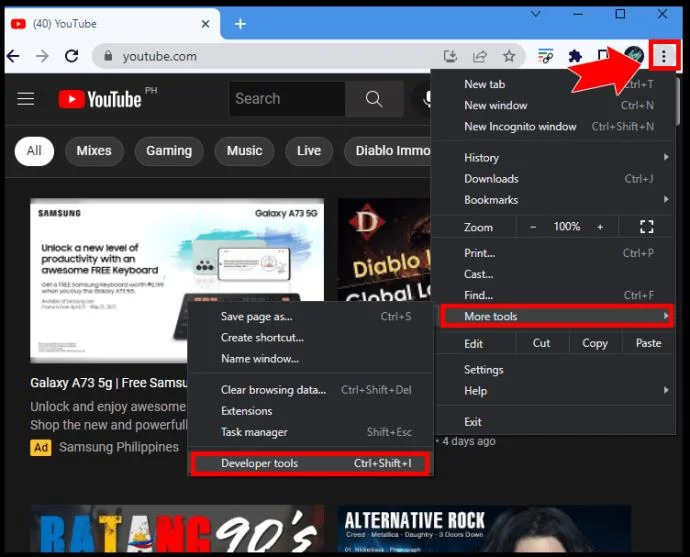Choose Print... from menu

(554, 253)
